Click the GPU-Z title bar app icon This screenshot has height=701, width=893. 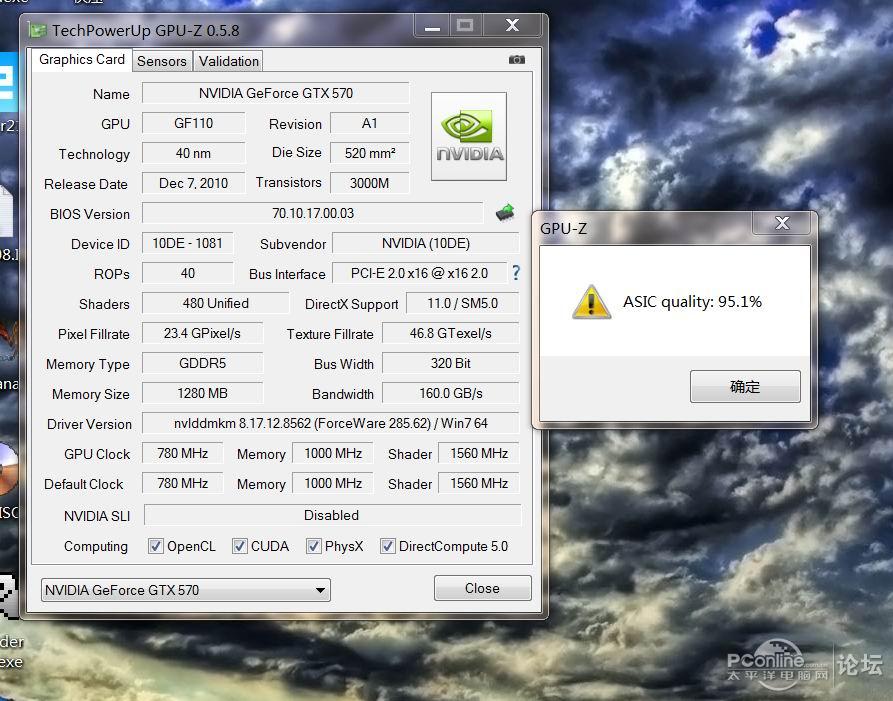pyautogui.click(x=38, y=30)
